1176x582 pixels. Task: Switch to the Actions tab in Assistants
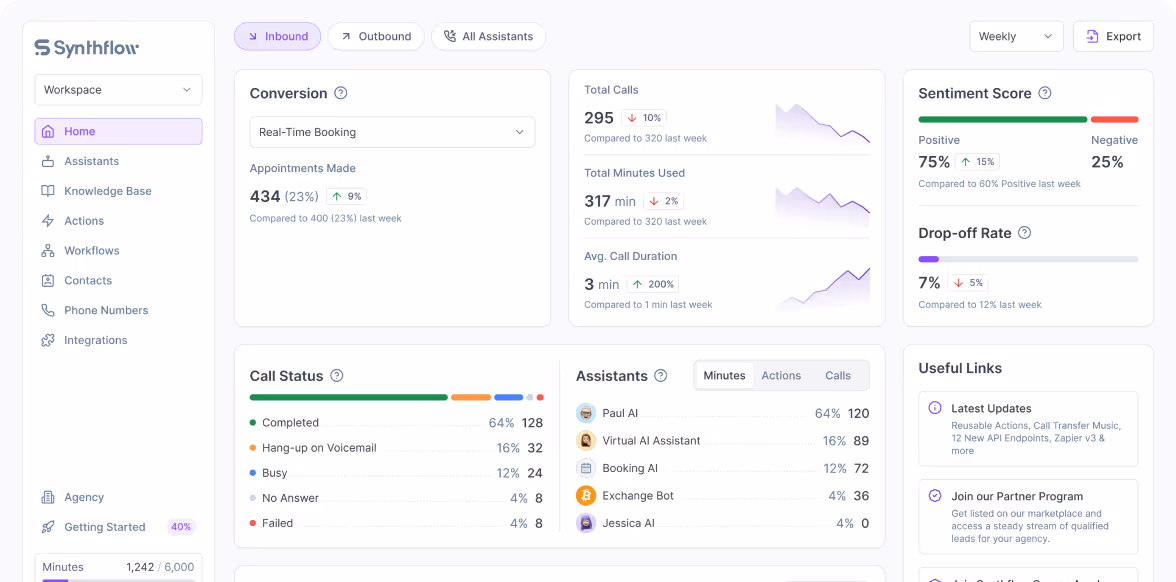(782, 376)
